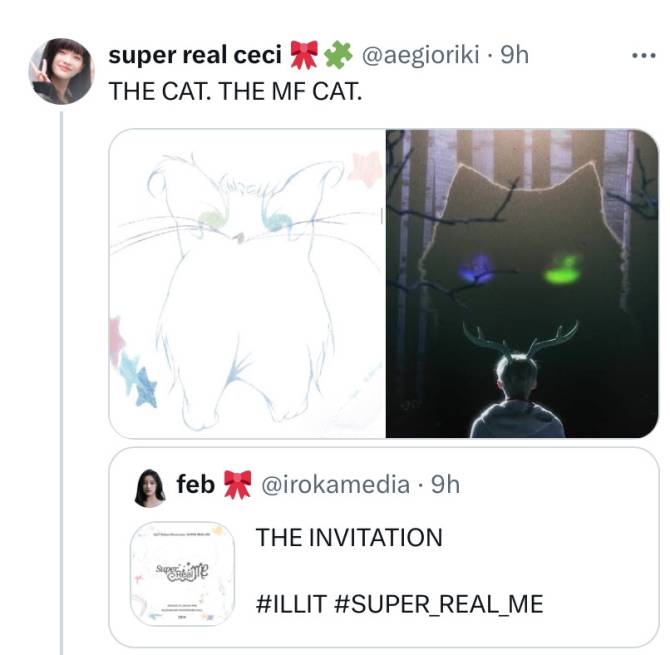
Task: Click the vertical thread line below the avatar
Action: [61, 383]
